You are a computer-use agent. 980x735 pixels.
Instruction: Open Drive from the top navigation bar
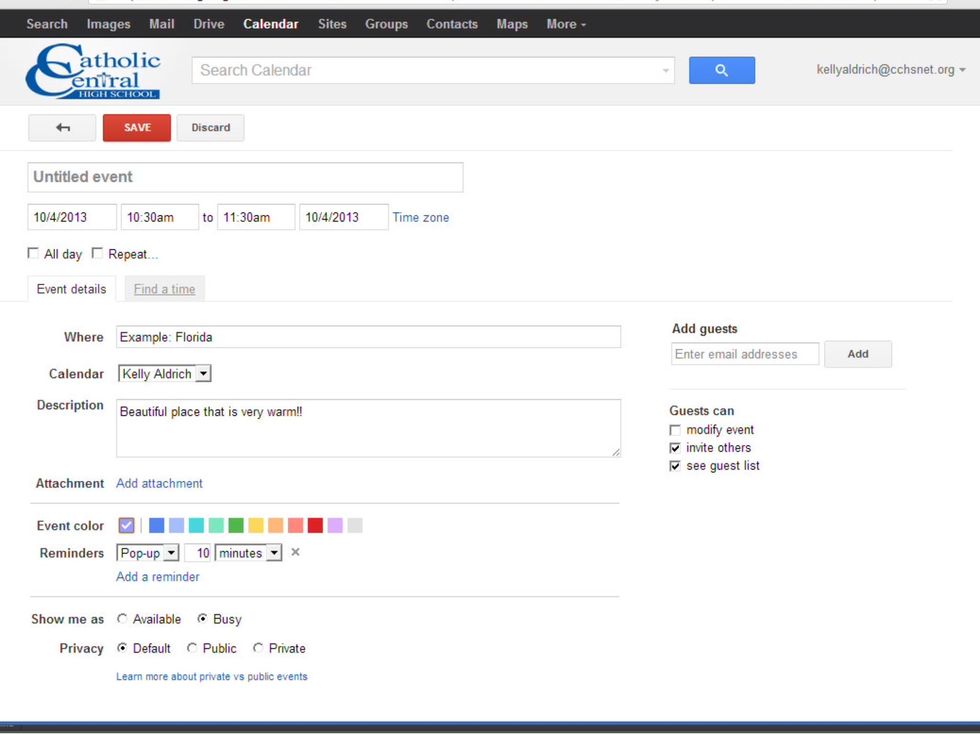click(x=208, y=24)
